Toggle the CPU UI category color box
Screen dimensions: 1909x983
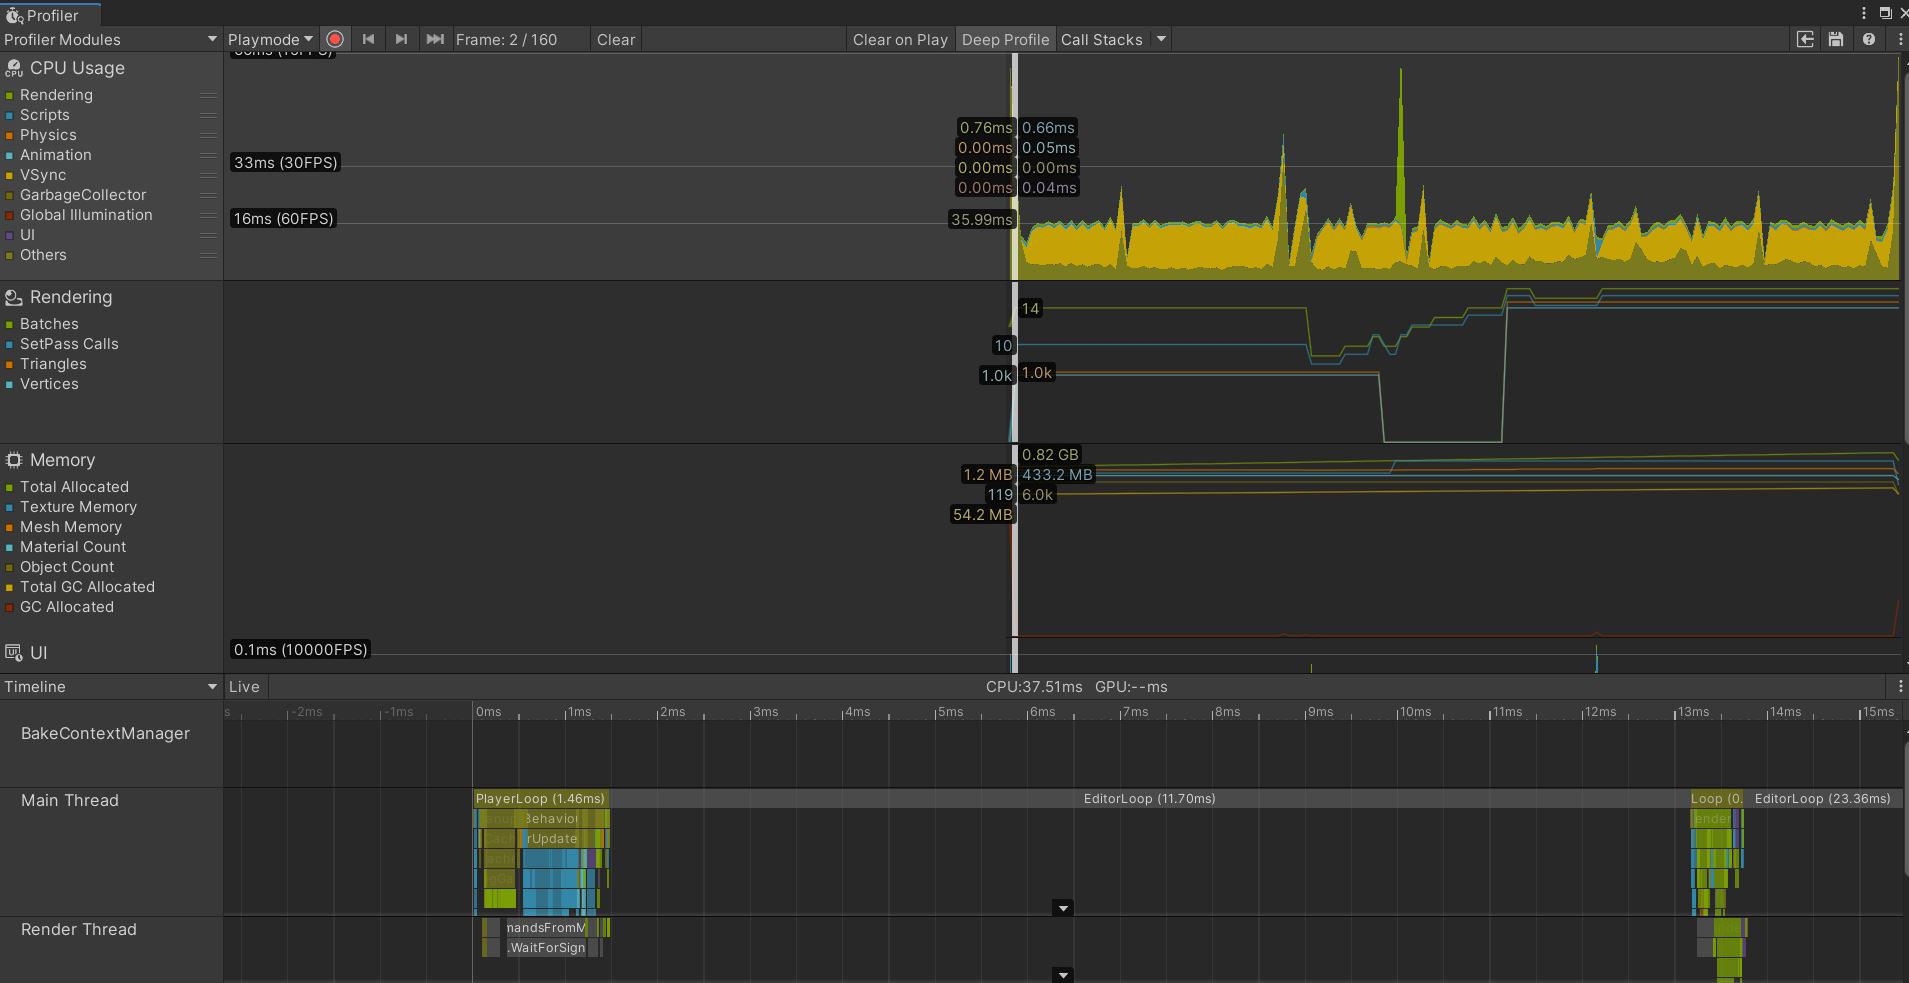tap(10, 236)
